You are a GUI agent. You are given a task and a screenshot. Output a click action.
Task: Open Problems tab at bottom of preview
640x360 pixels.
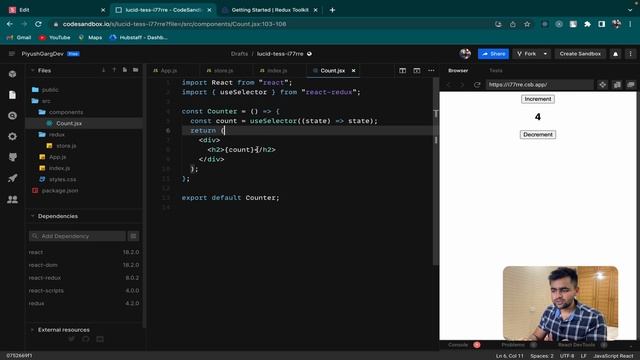coord(513,345)
